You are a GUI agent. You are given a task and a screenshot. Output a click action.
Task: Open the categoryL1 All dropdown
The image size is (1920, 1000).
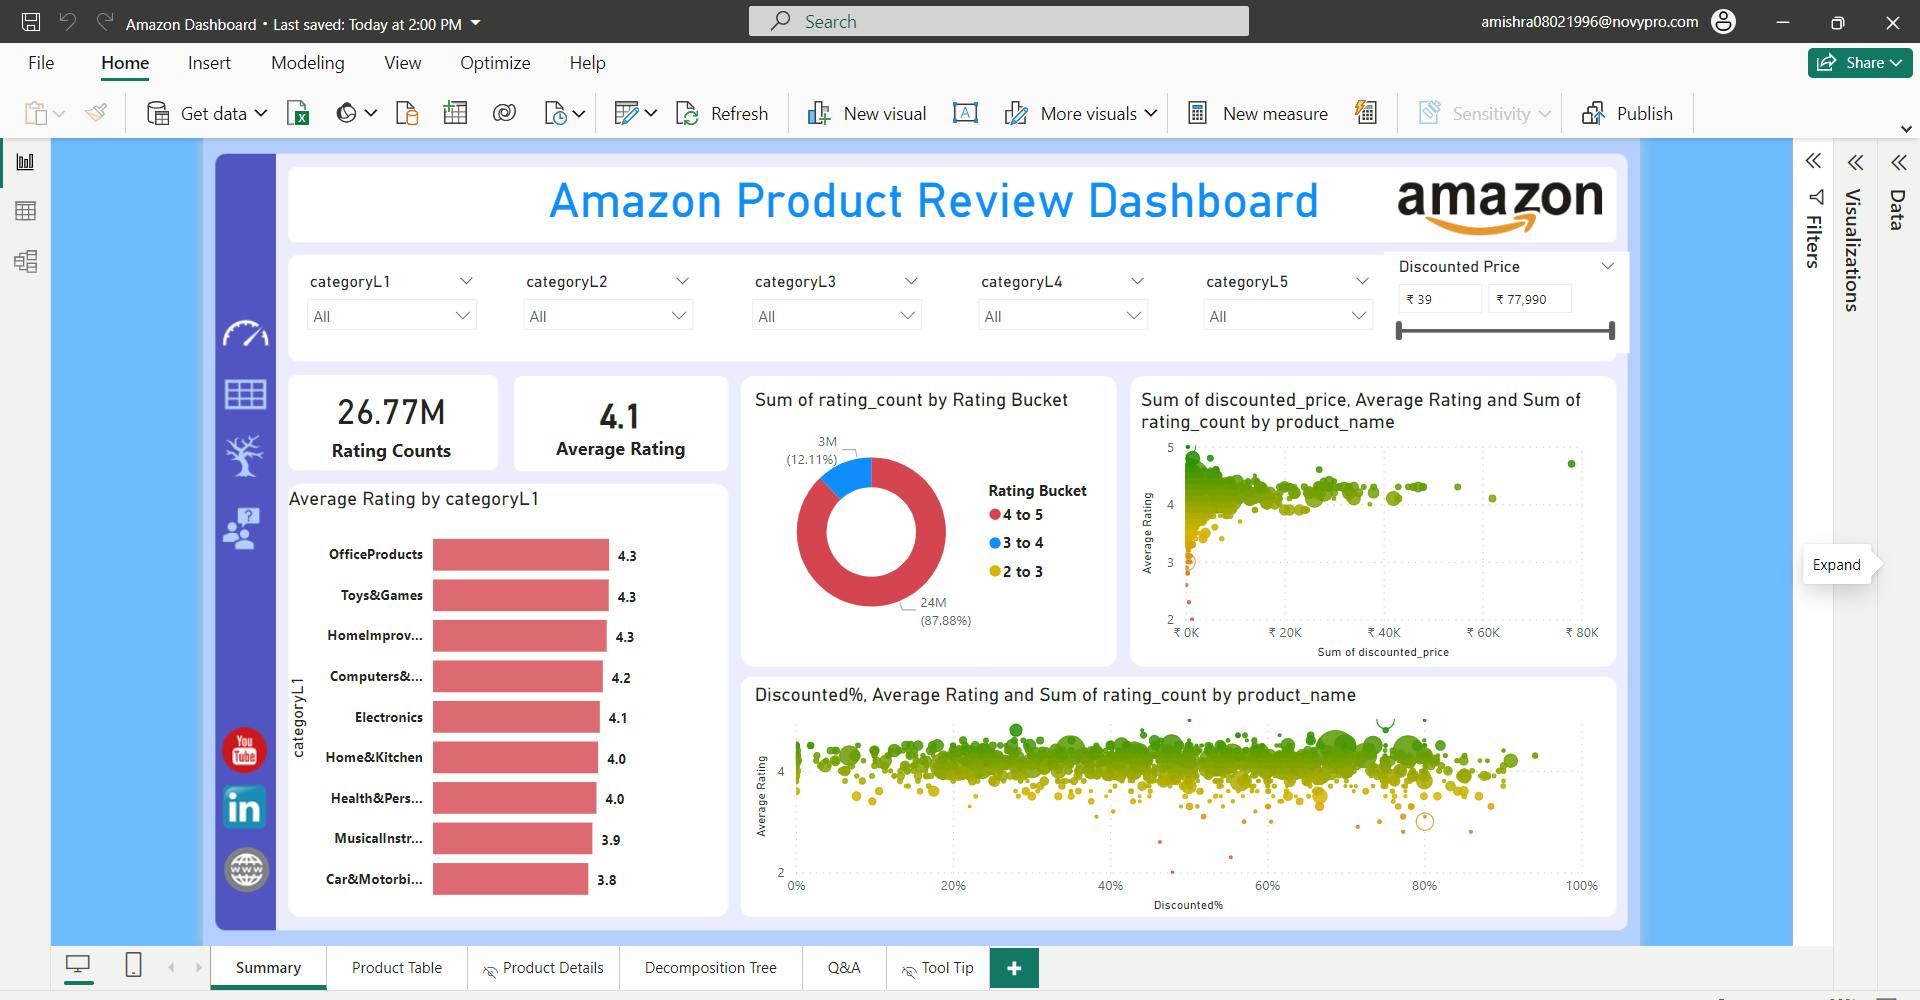click(x=391, y=316)
